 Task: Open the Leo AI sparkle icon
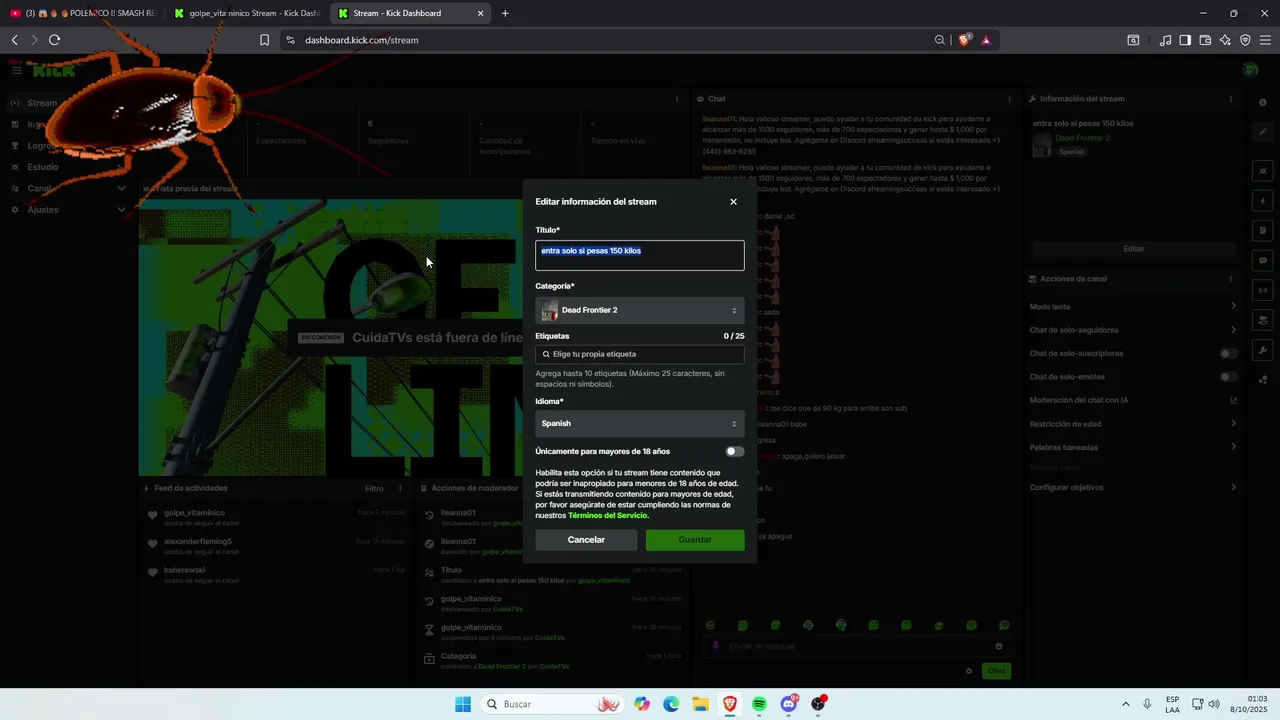pos(1225,40)
